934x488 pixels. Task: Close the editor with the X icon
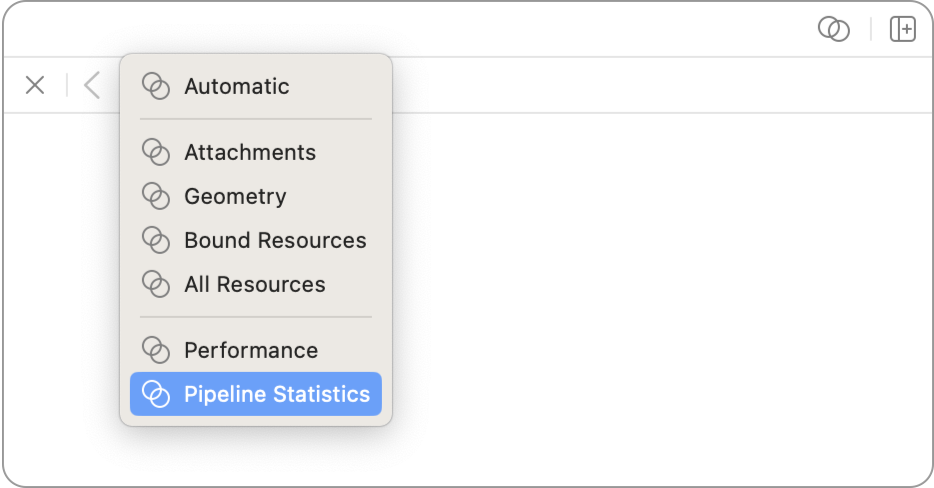point(35,85)
